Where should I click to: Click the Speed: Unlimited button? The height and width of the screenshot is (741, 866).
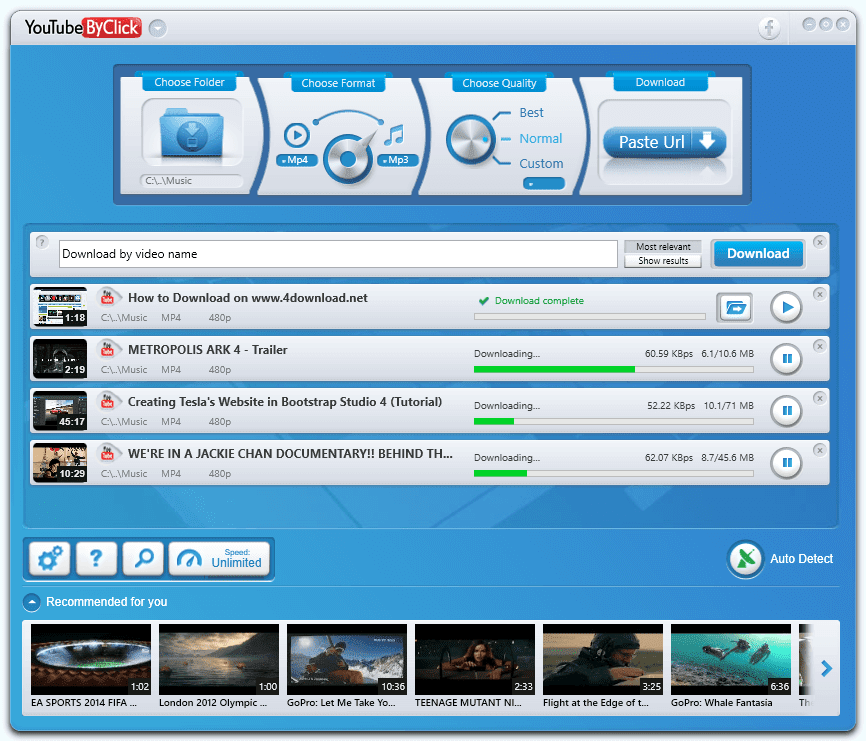(x=219, y=559)
